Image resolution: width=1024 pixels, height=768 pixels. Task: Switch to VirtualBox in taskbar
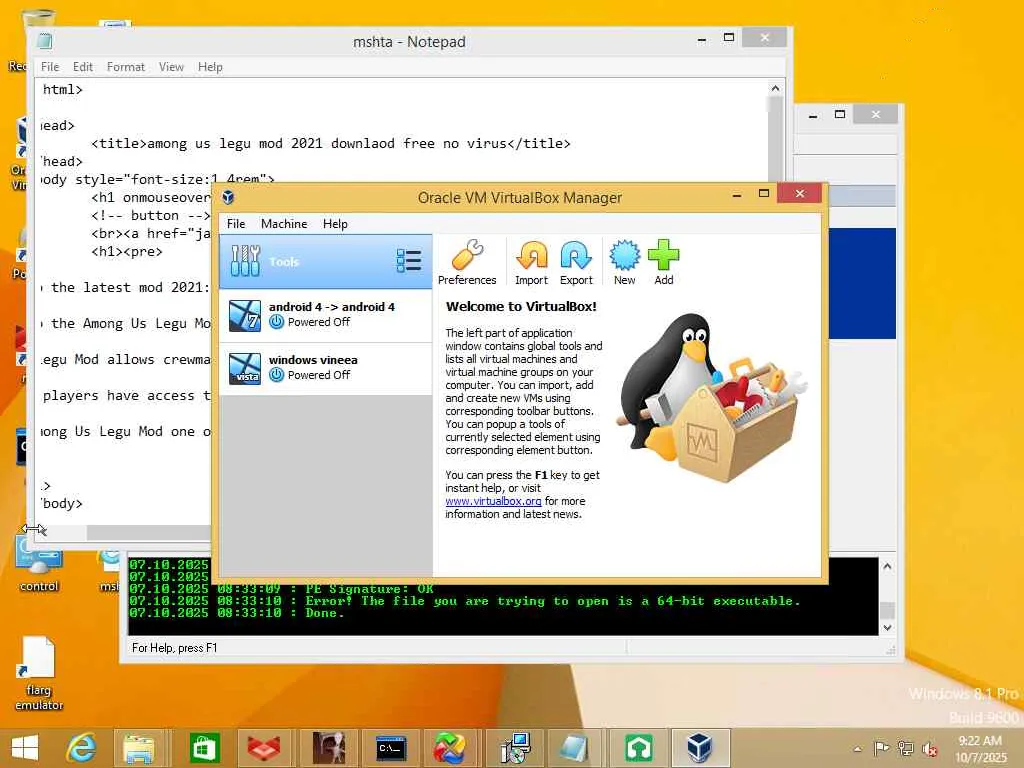click(x=699, y=748)
